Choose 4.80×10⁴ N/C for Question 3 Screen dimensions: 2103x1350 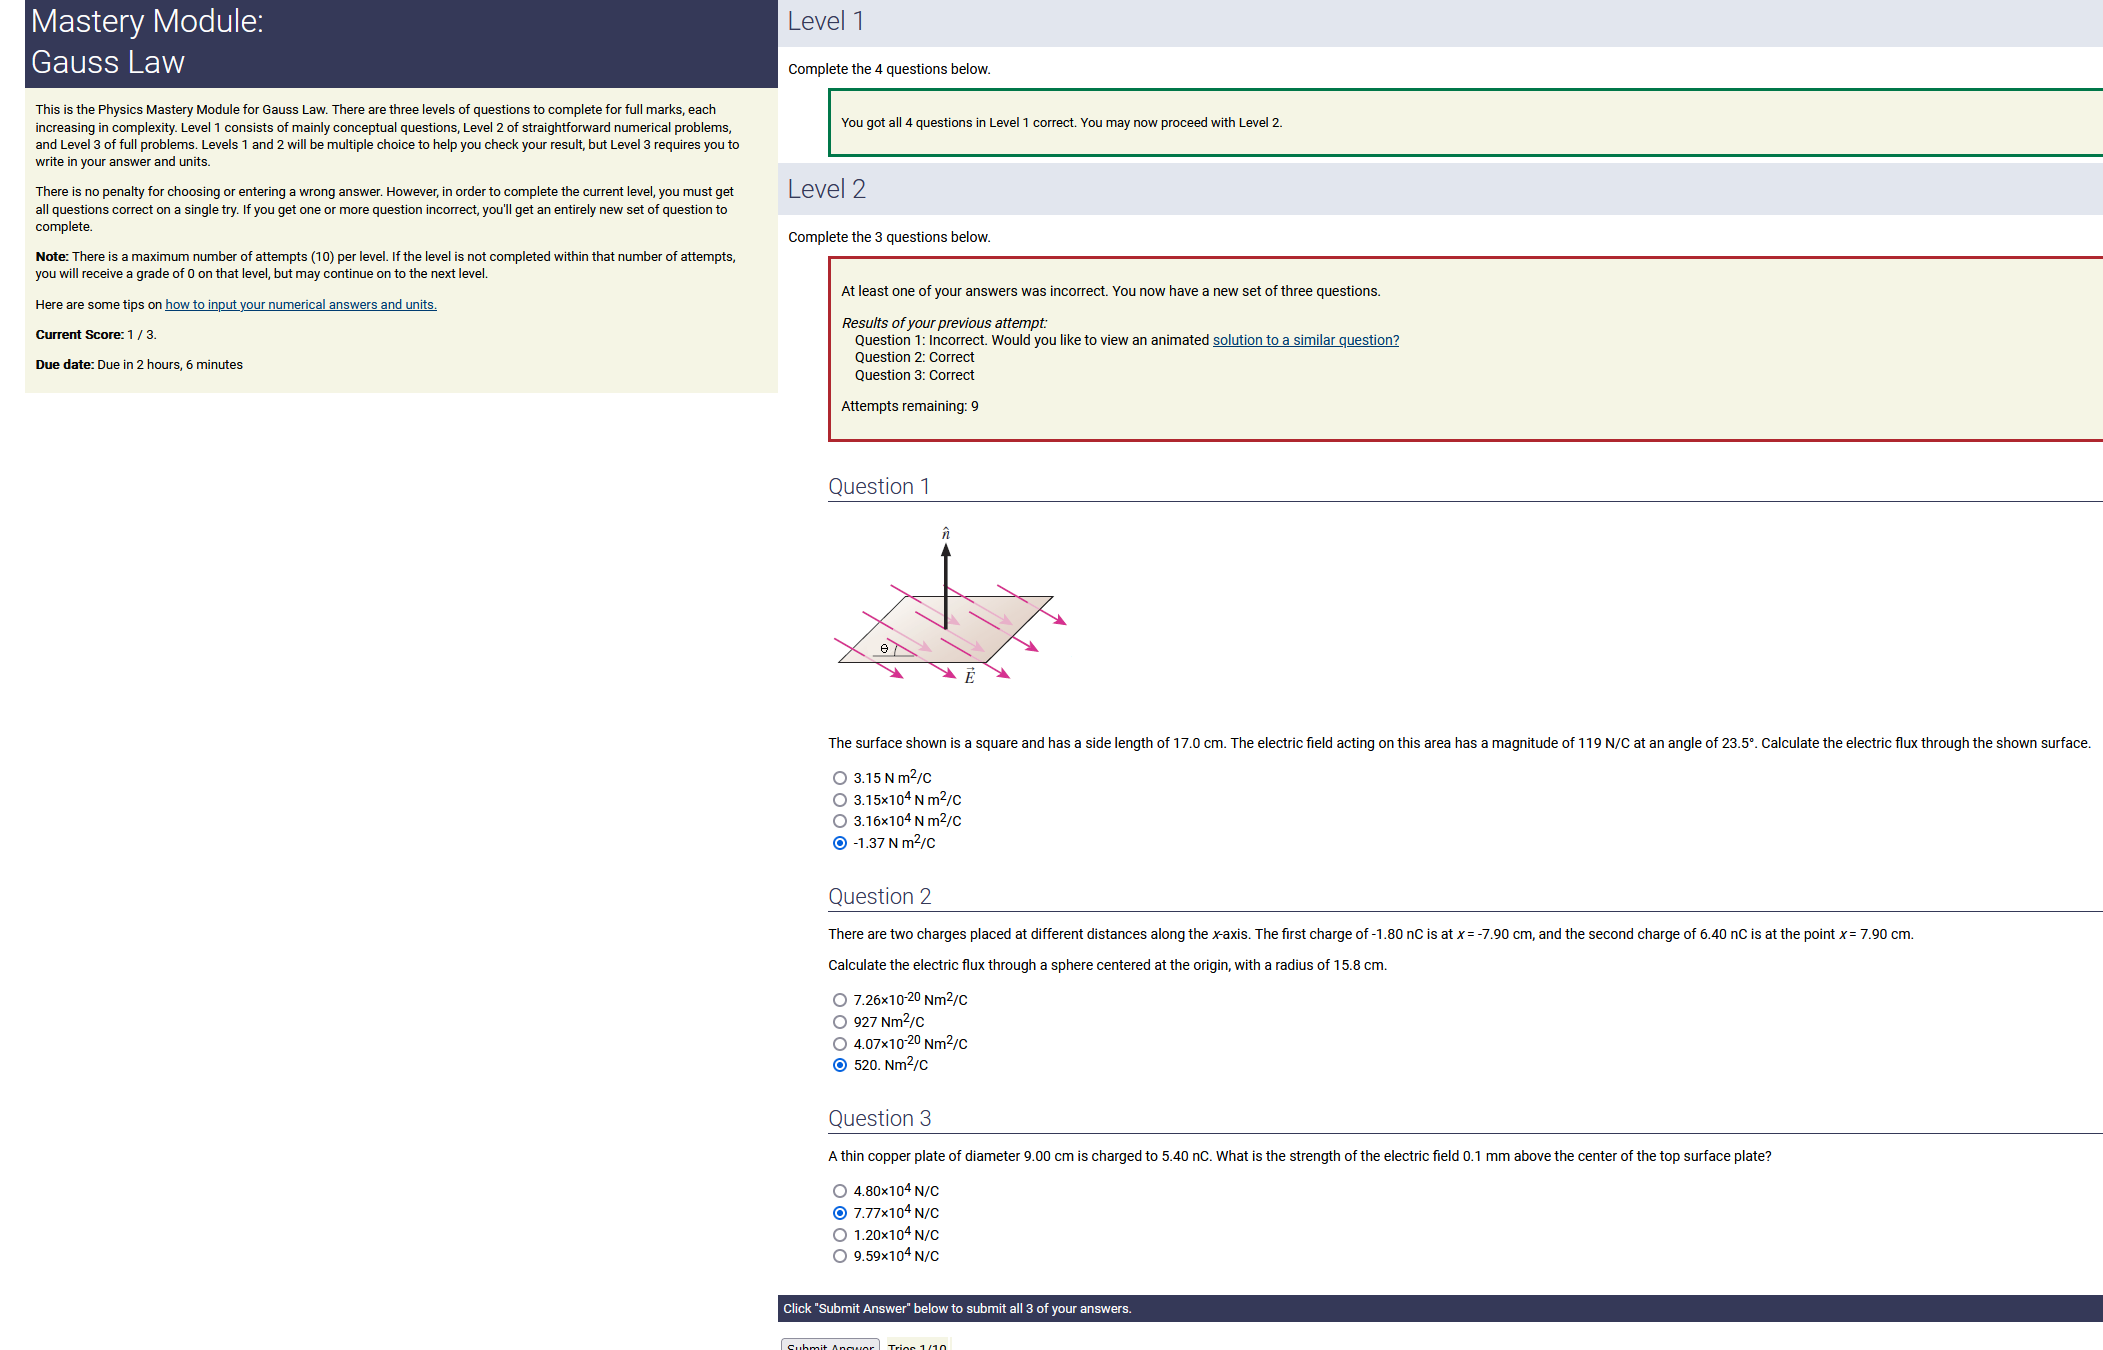click(x=840, y=1191)
